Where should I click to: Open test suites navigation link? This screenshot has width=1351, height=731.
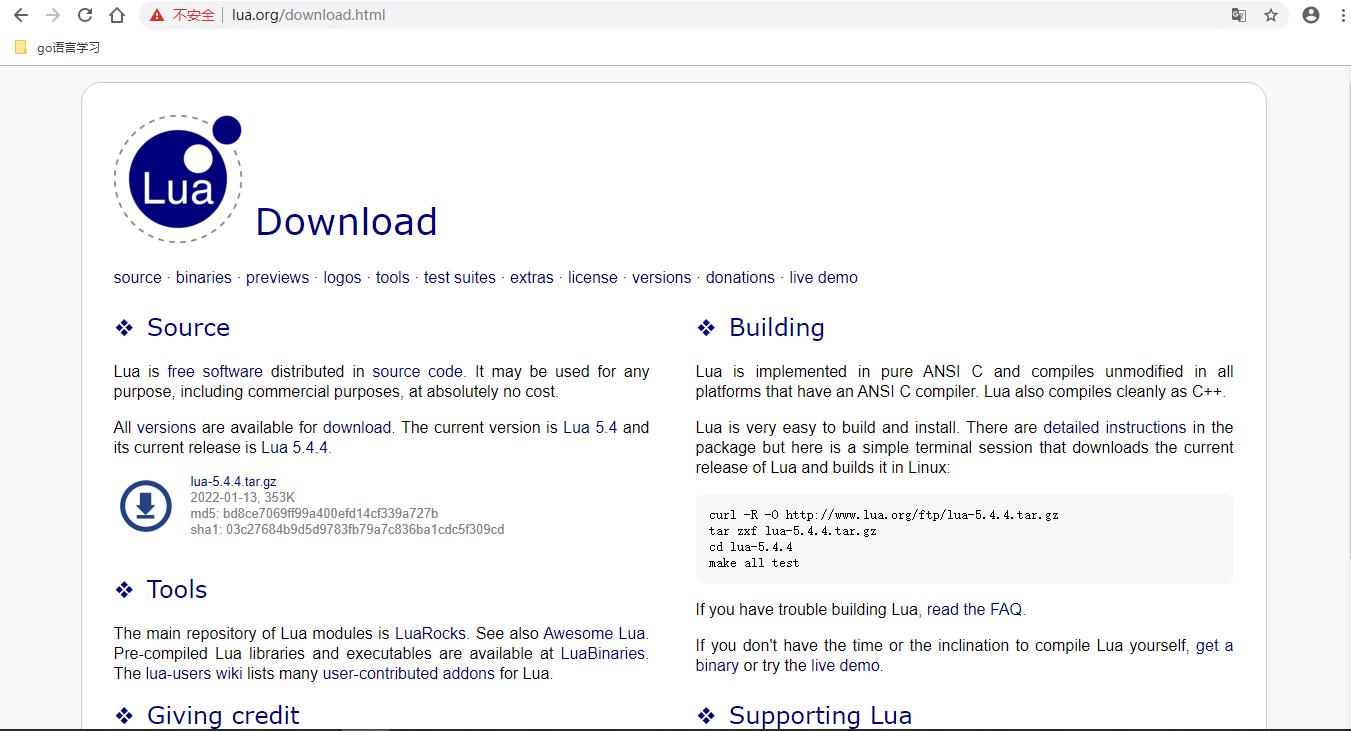(x=459, y=277)
